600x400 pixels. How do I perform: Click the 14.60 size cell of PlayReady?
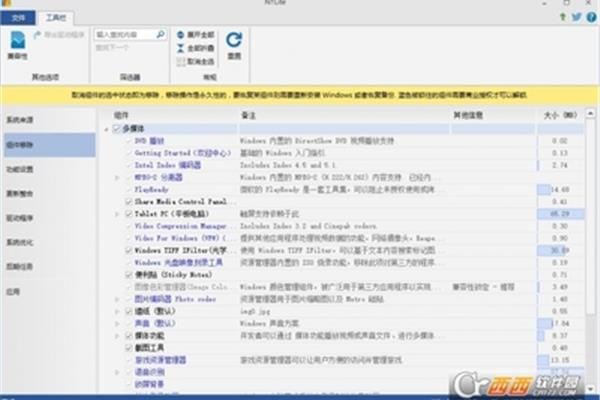pyautogui.click(x=560, y=189)
